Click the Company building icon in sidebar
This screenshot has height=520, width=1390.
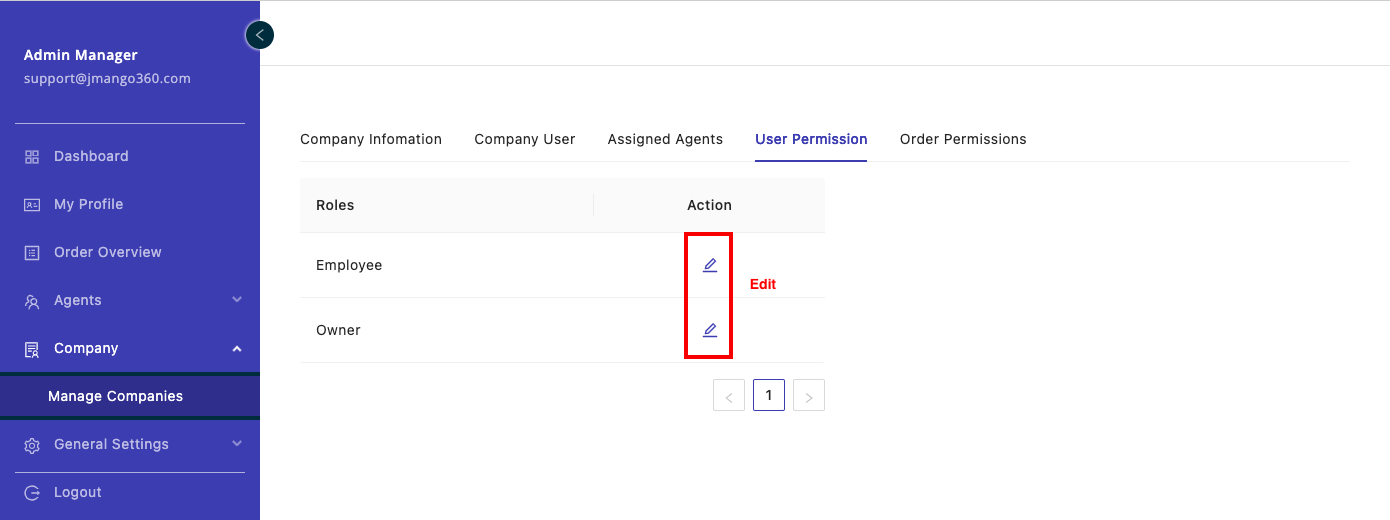coord(32,349)
